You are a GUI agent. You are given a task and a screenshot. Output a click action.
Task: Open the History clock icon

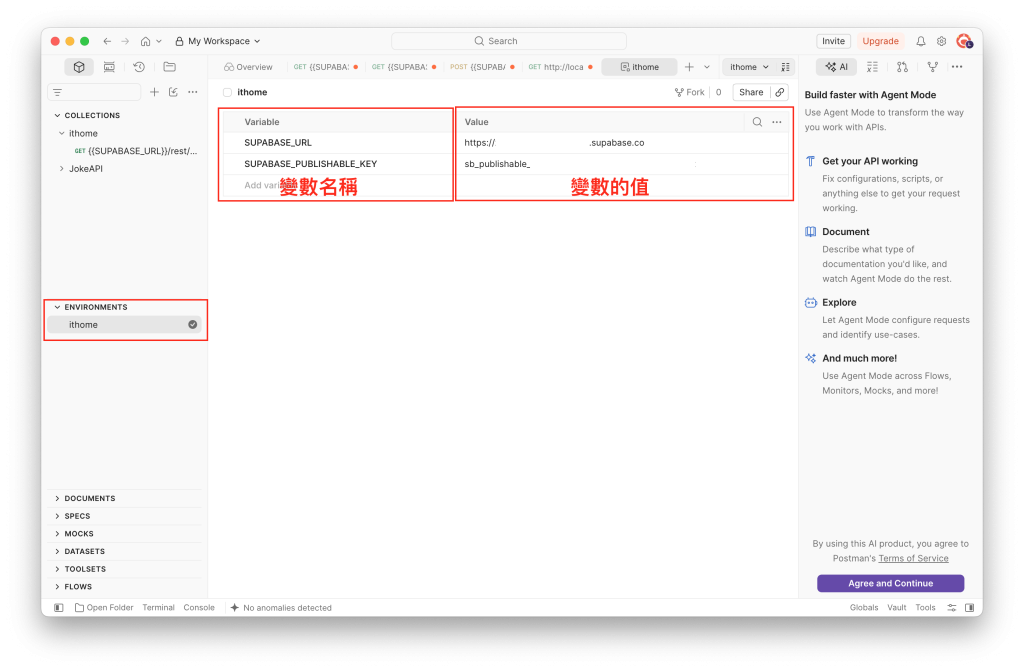[139, 67]
